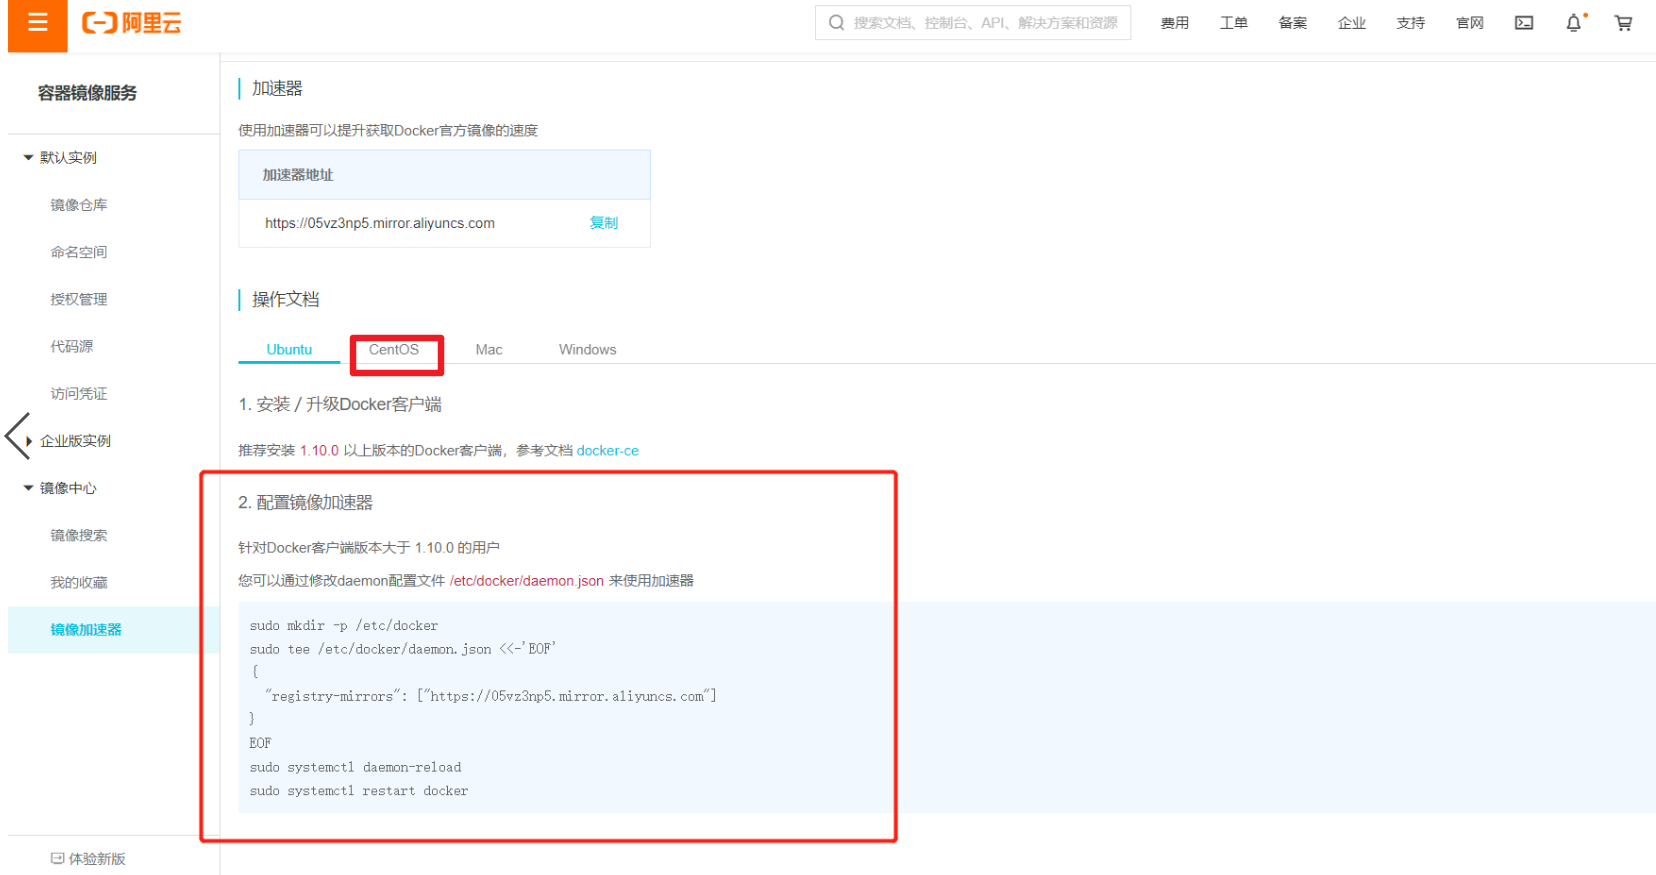The image size is (1656, 875).
Task: Click the 2. 配置镜像加速器 heading
Action: click(x=305, y=502)
